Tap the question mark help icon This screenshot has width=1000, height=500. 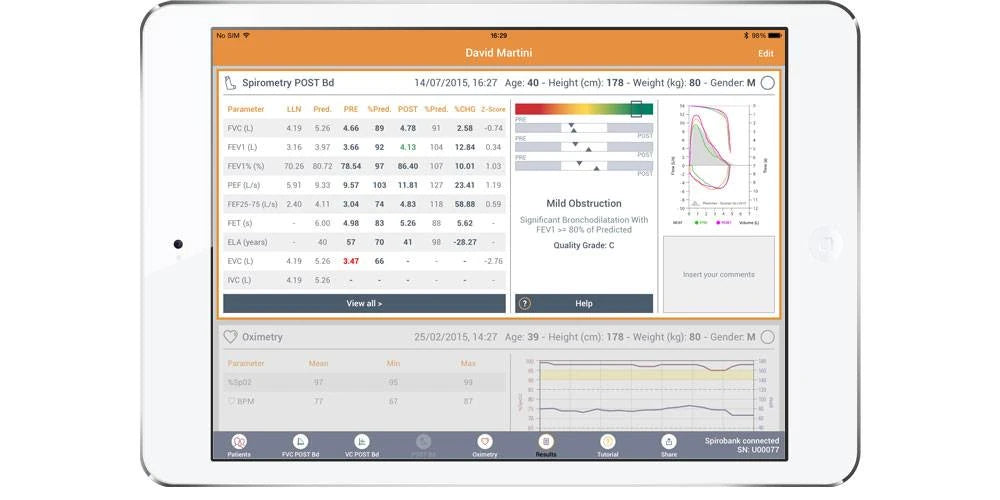pos(524,304)
